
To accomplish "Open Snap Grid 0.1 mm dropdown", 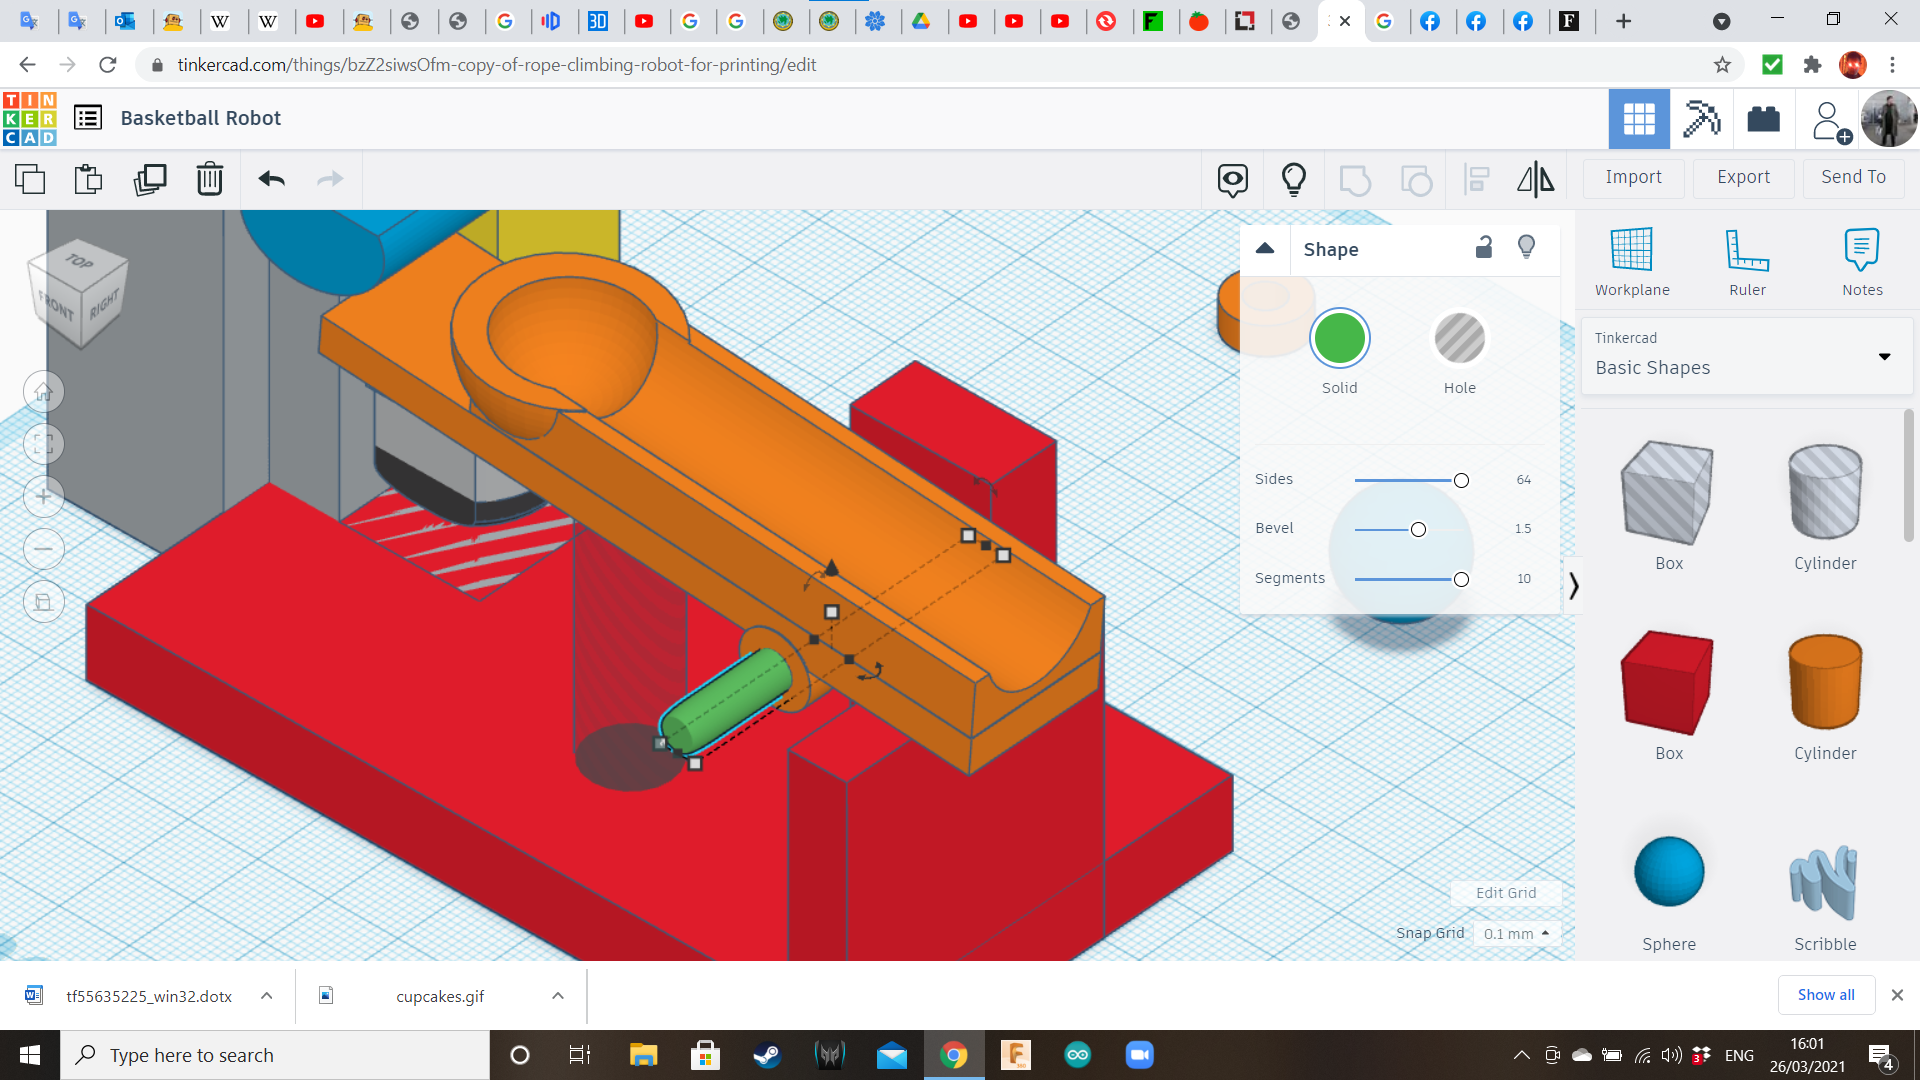I will 1516,933.
